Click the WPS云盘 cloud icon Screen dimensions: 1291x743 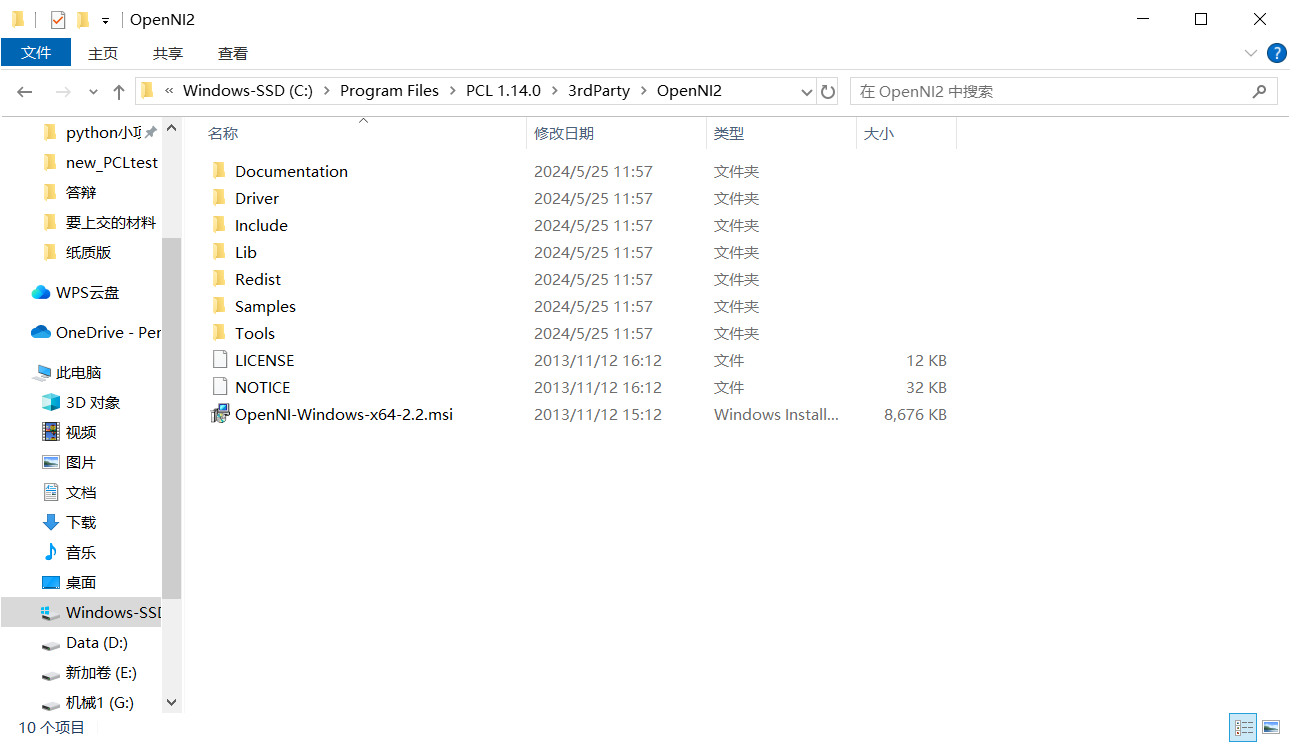[x=41, y=293]
